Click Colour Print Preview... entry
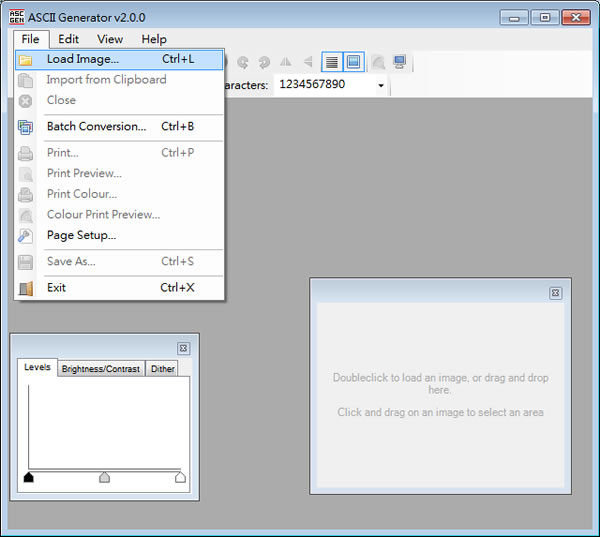The width and height of the screenshot is (600, 537). click(119, 215)
